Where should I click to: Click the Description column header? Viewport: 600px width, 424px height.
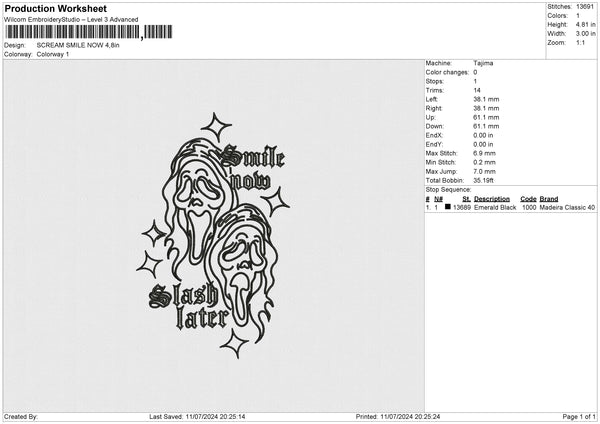tap(492, 199)
